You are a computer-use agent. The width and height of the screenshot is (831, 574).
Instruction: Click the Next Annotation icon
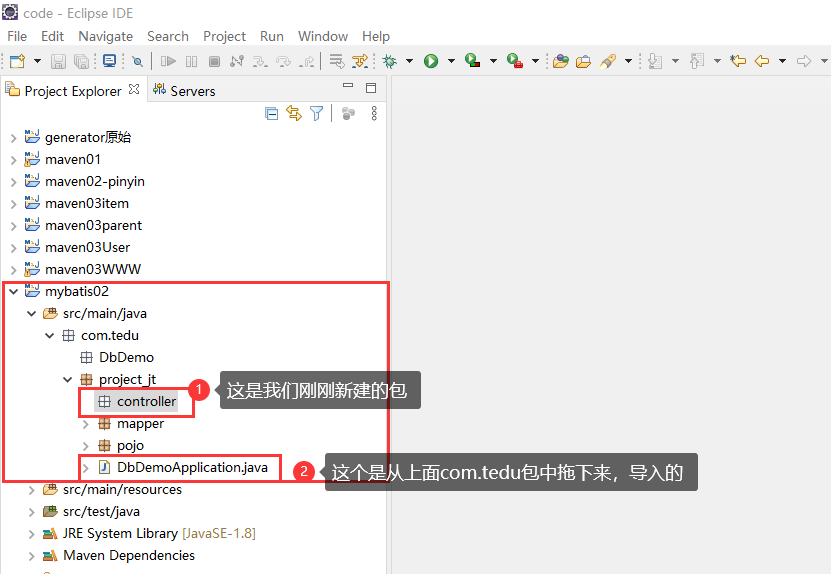(656, 61)
